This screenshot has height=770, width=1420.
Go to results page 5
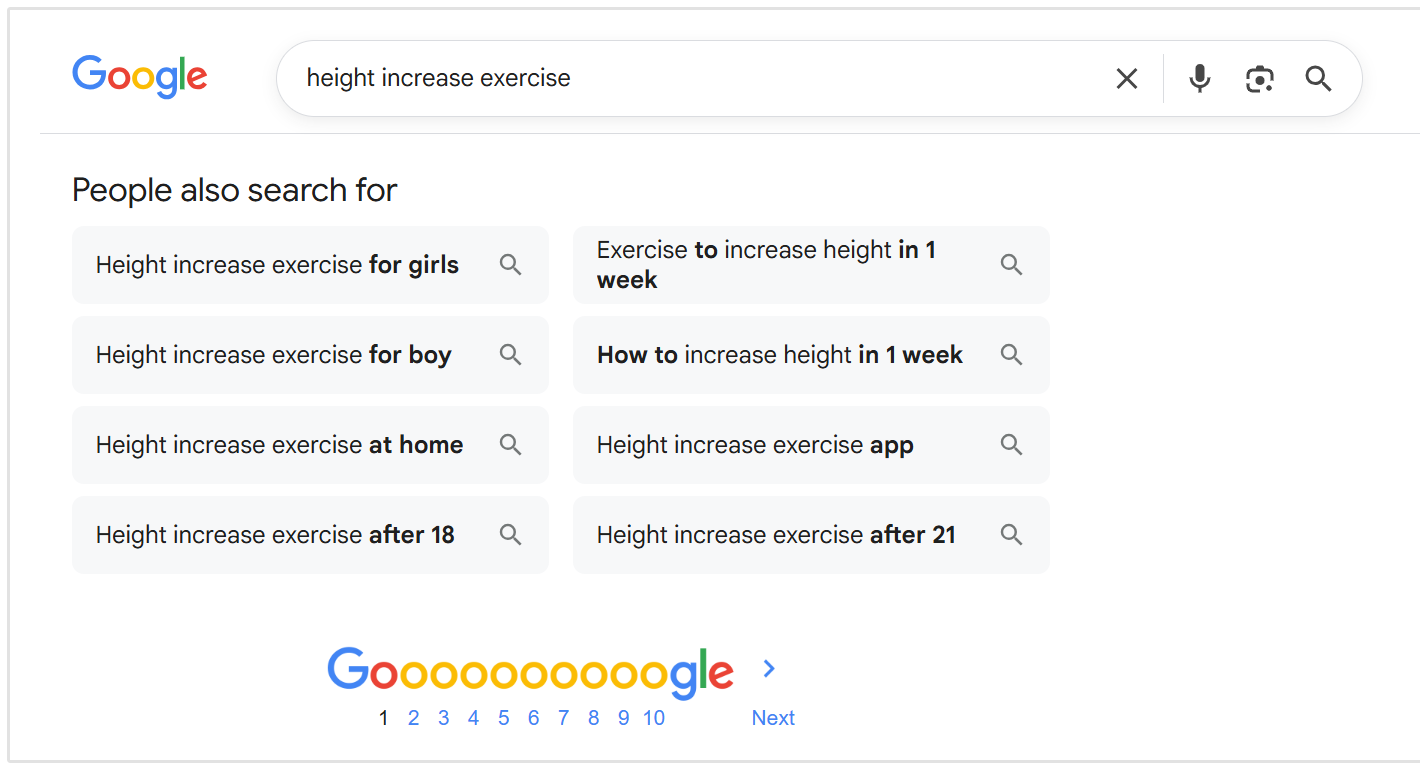pyautogui.click(x=503, y=717)
